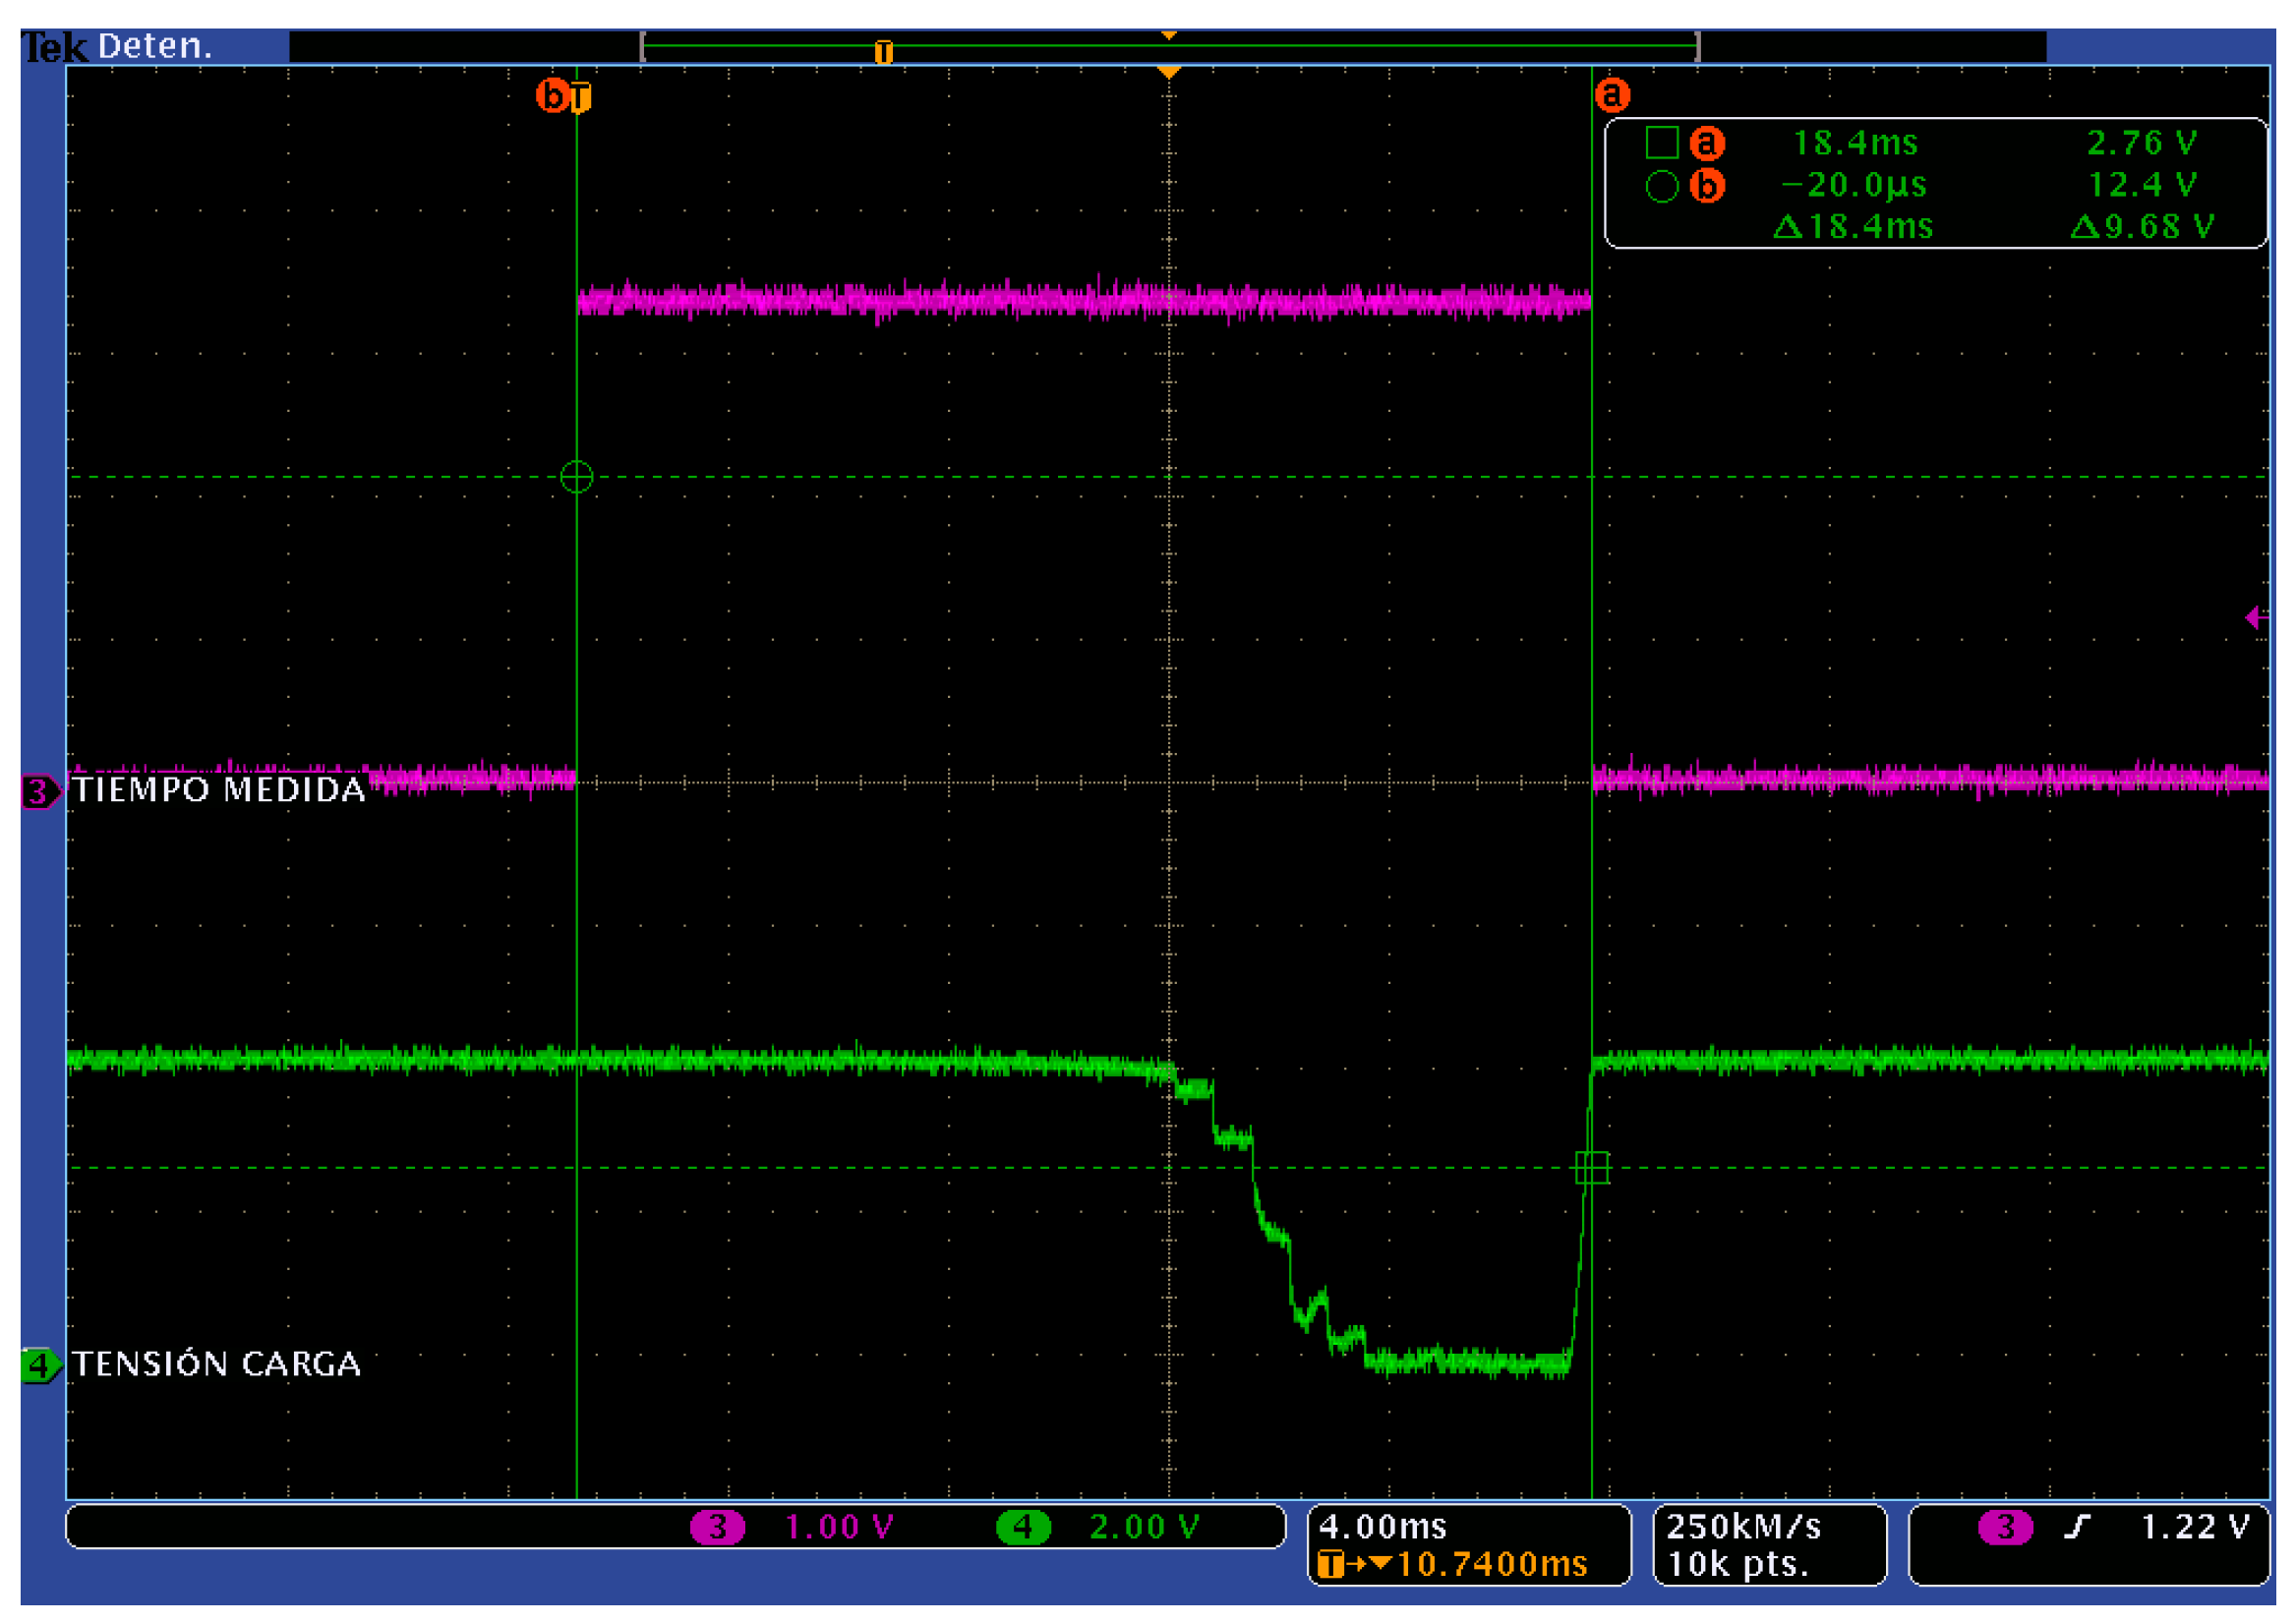Screen dimensions: 2296x1623
Task: Click the 10k pts. record length readout
Action: point(1738,1565)
